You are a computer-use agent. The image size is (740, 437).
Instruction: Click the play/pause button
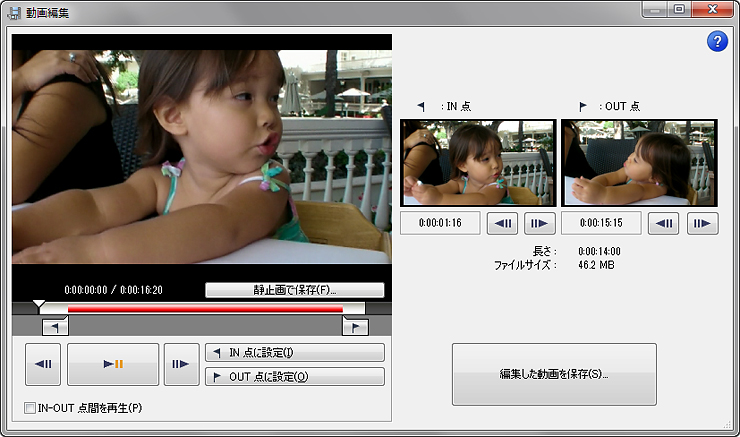113,364
